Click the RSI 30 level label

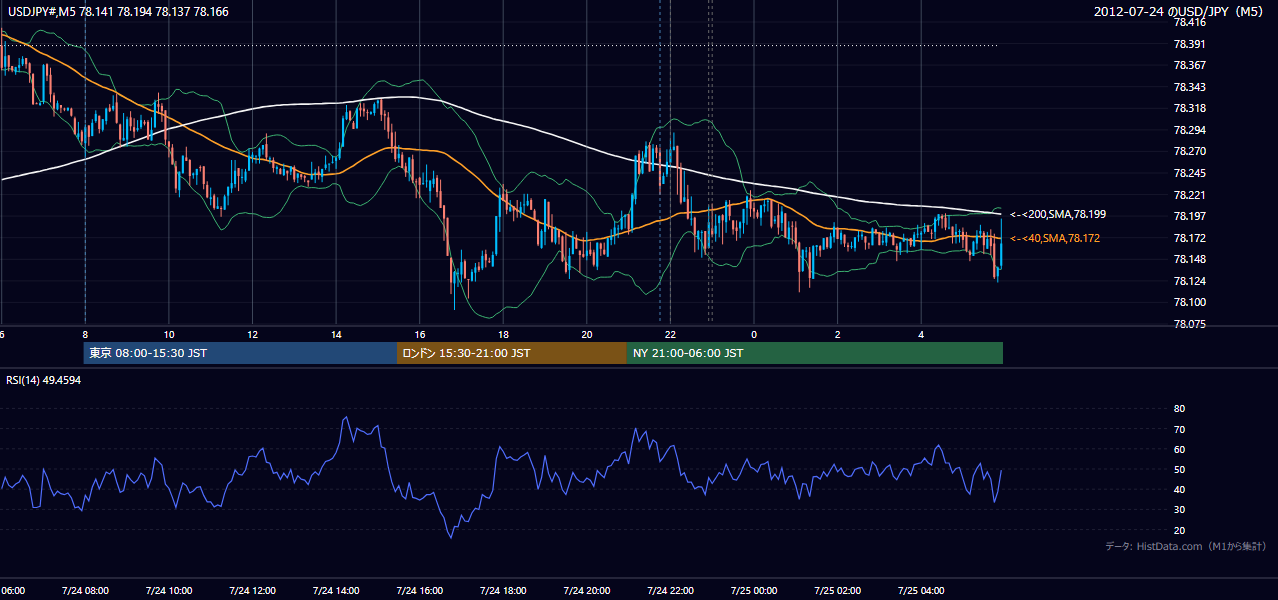click(1179, 510)
